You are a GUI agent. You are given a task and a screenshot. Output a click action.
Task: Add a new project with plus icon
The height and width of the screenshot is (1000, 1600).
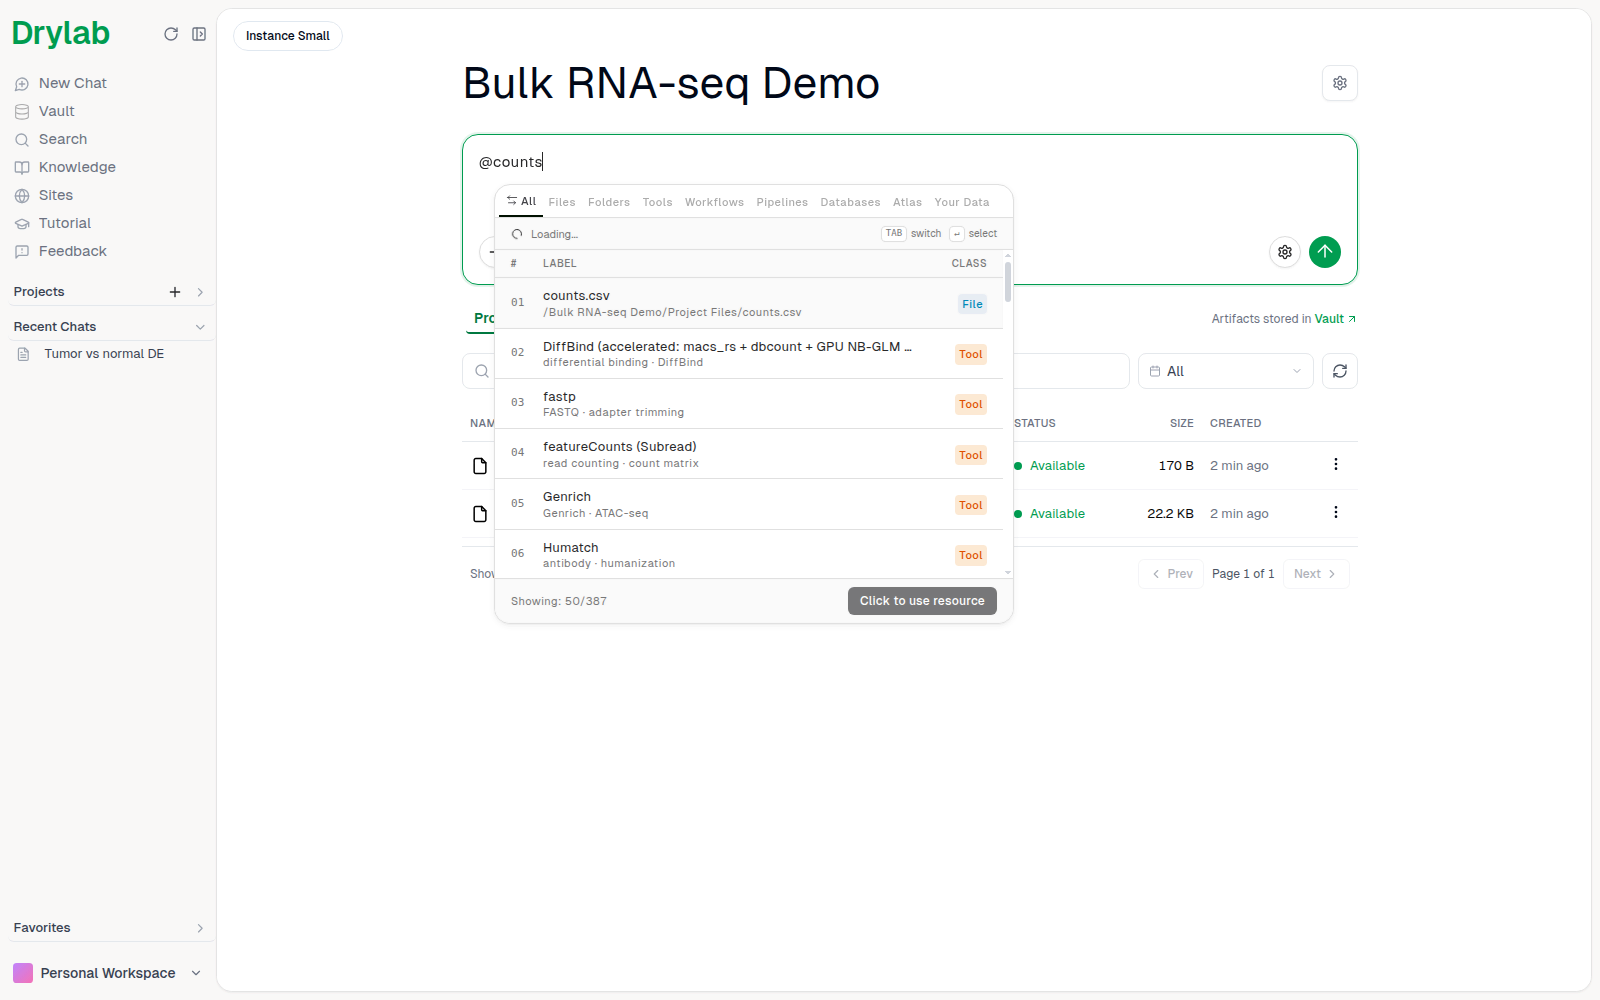175,292
